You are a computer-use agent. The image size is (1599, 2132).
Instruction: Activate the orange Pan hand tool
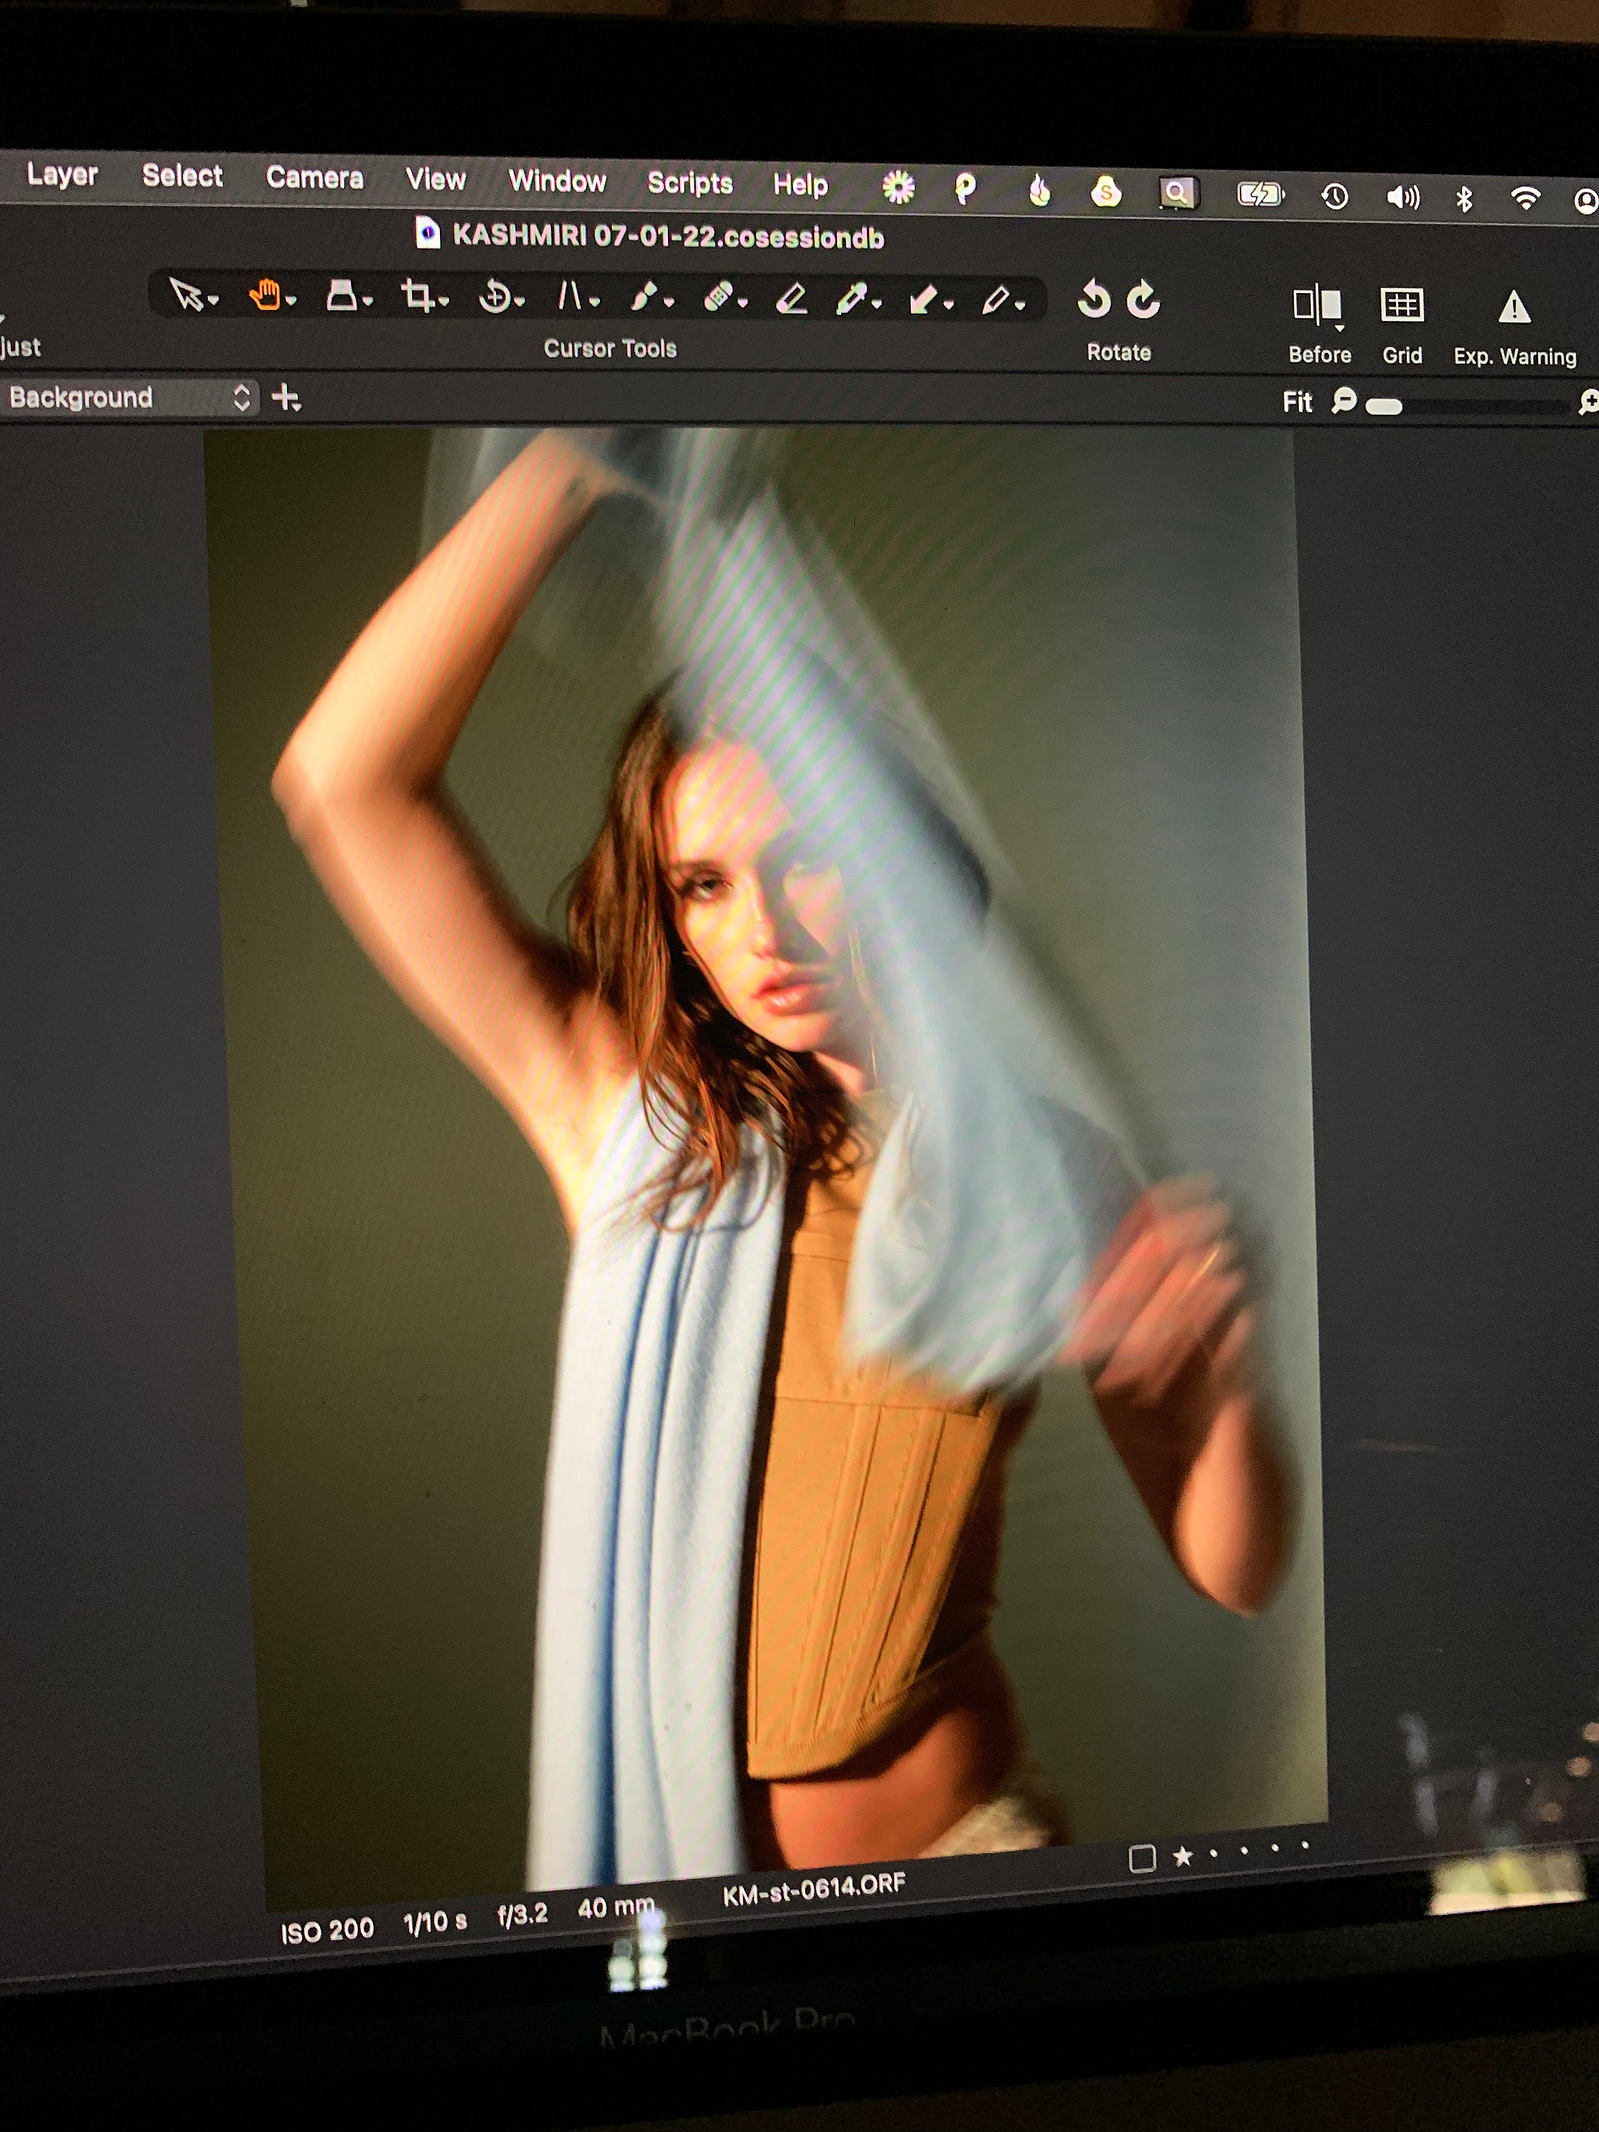(264, 296)
